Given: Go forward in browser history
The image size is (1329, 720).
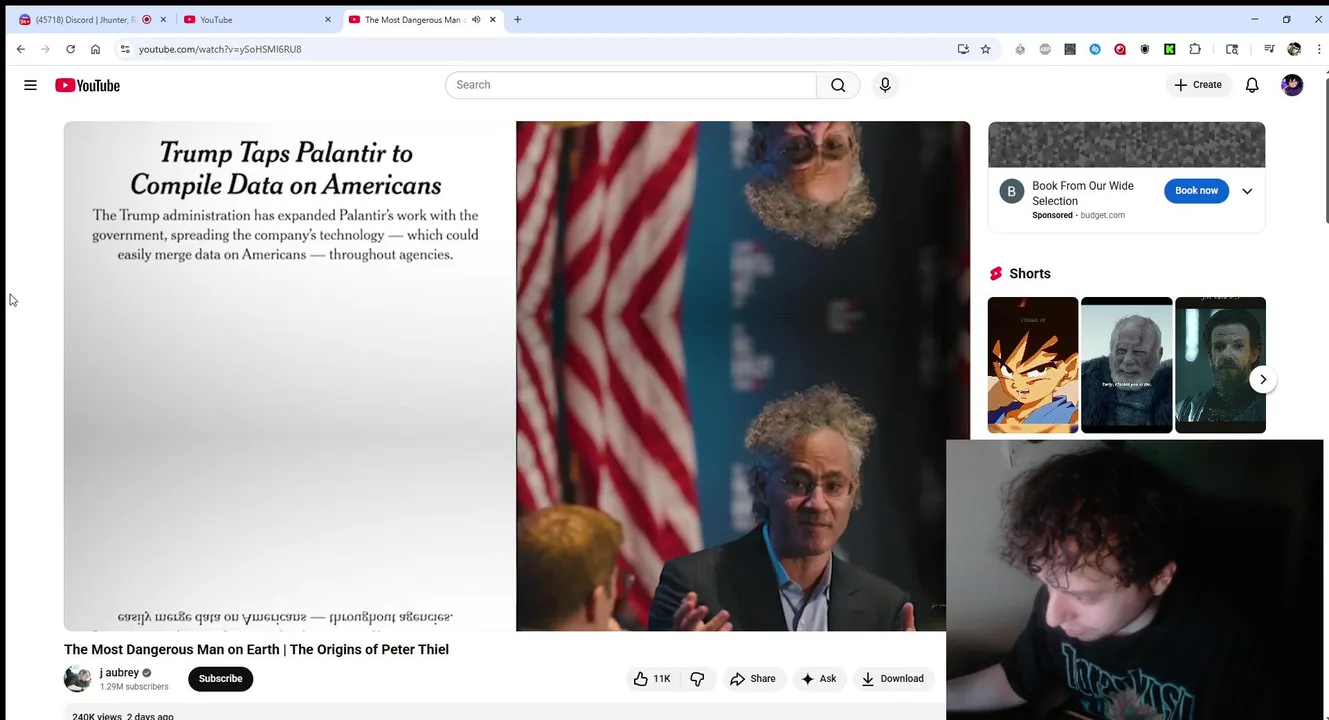Looking at the screenshot, I should [x=45, y=49].
